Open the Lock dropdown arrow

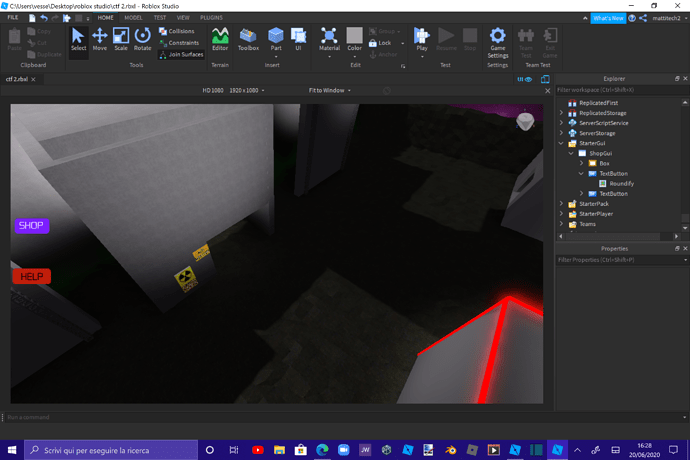pyautogui.click(x=402, y=43)
